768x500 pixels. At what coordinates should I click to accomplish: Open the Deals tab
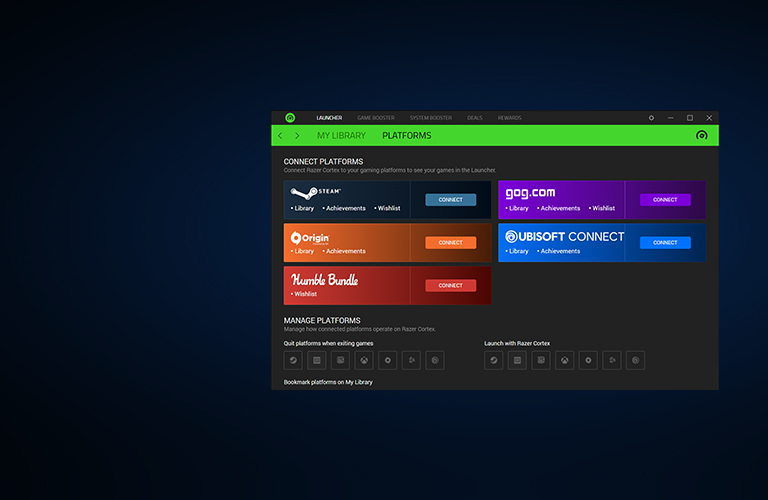pos(474,118)
